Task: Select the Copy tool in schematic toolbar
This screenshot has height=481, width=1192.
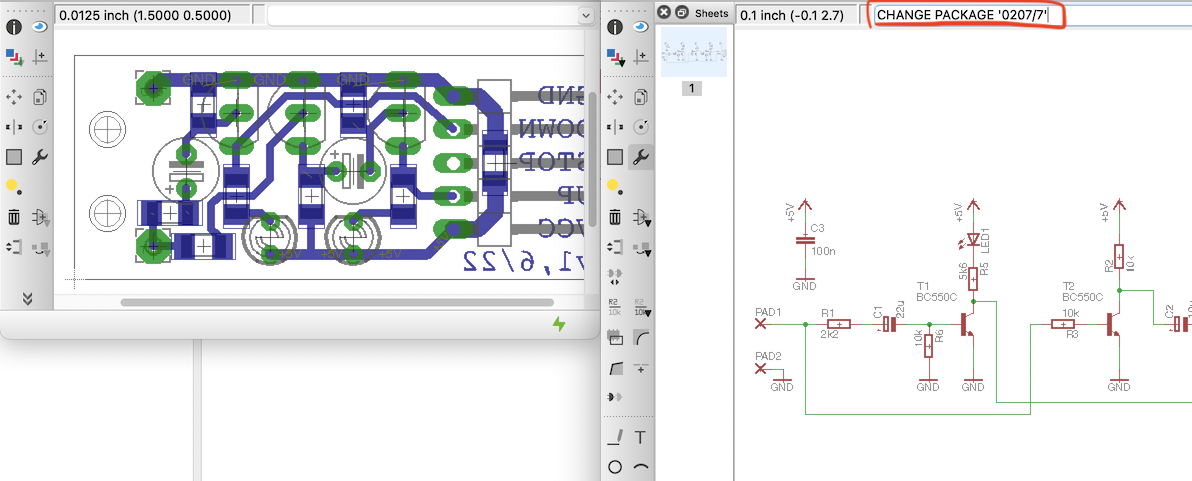Action: (x=641, y=97)
